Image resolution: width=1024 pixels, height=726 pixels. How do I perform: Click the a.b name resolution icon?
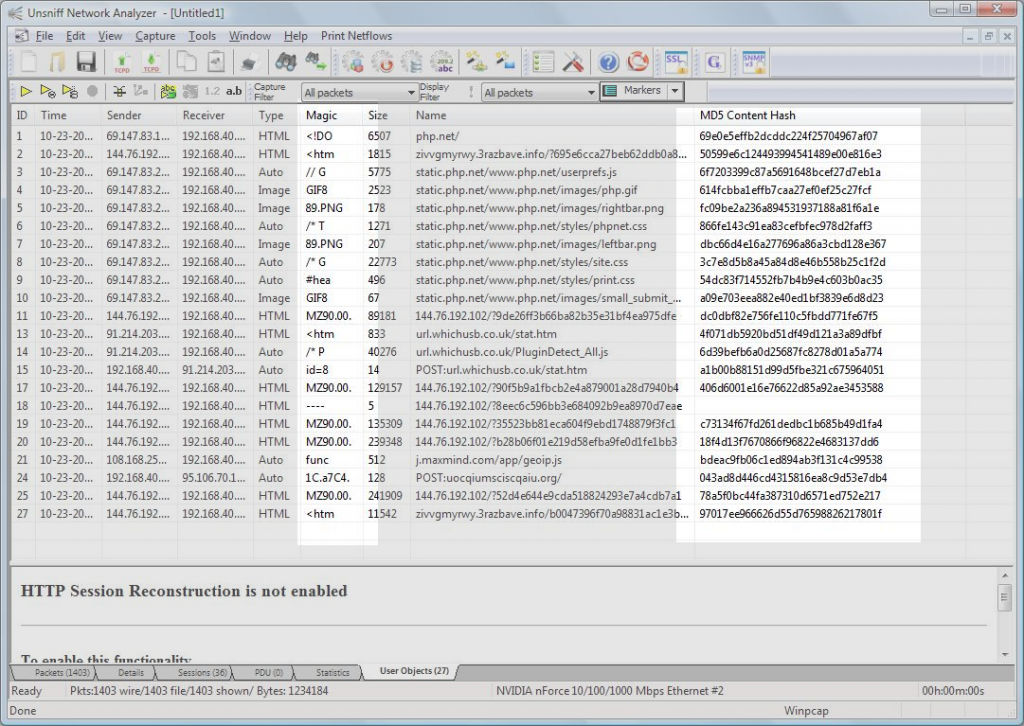(234, 91)
